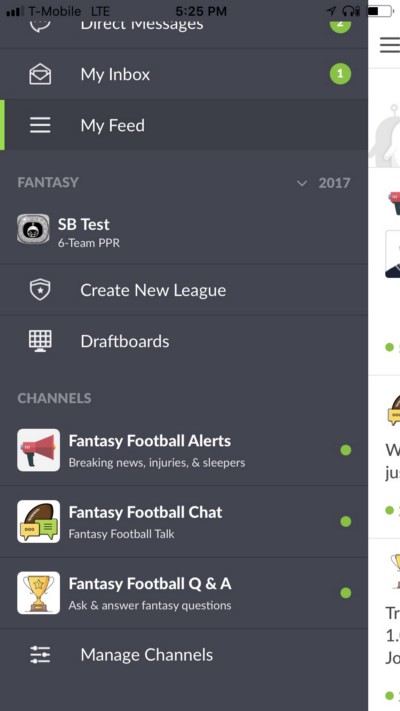Tap the SB Test league helmet avatar
Image resolution: width=400 pixels, height=711 pixels.
pos(33,229)
